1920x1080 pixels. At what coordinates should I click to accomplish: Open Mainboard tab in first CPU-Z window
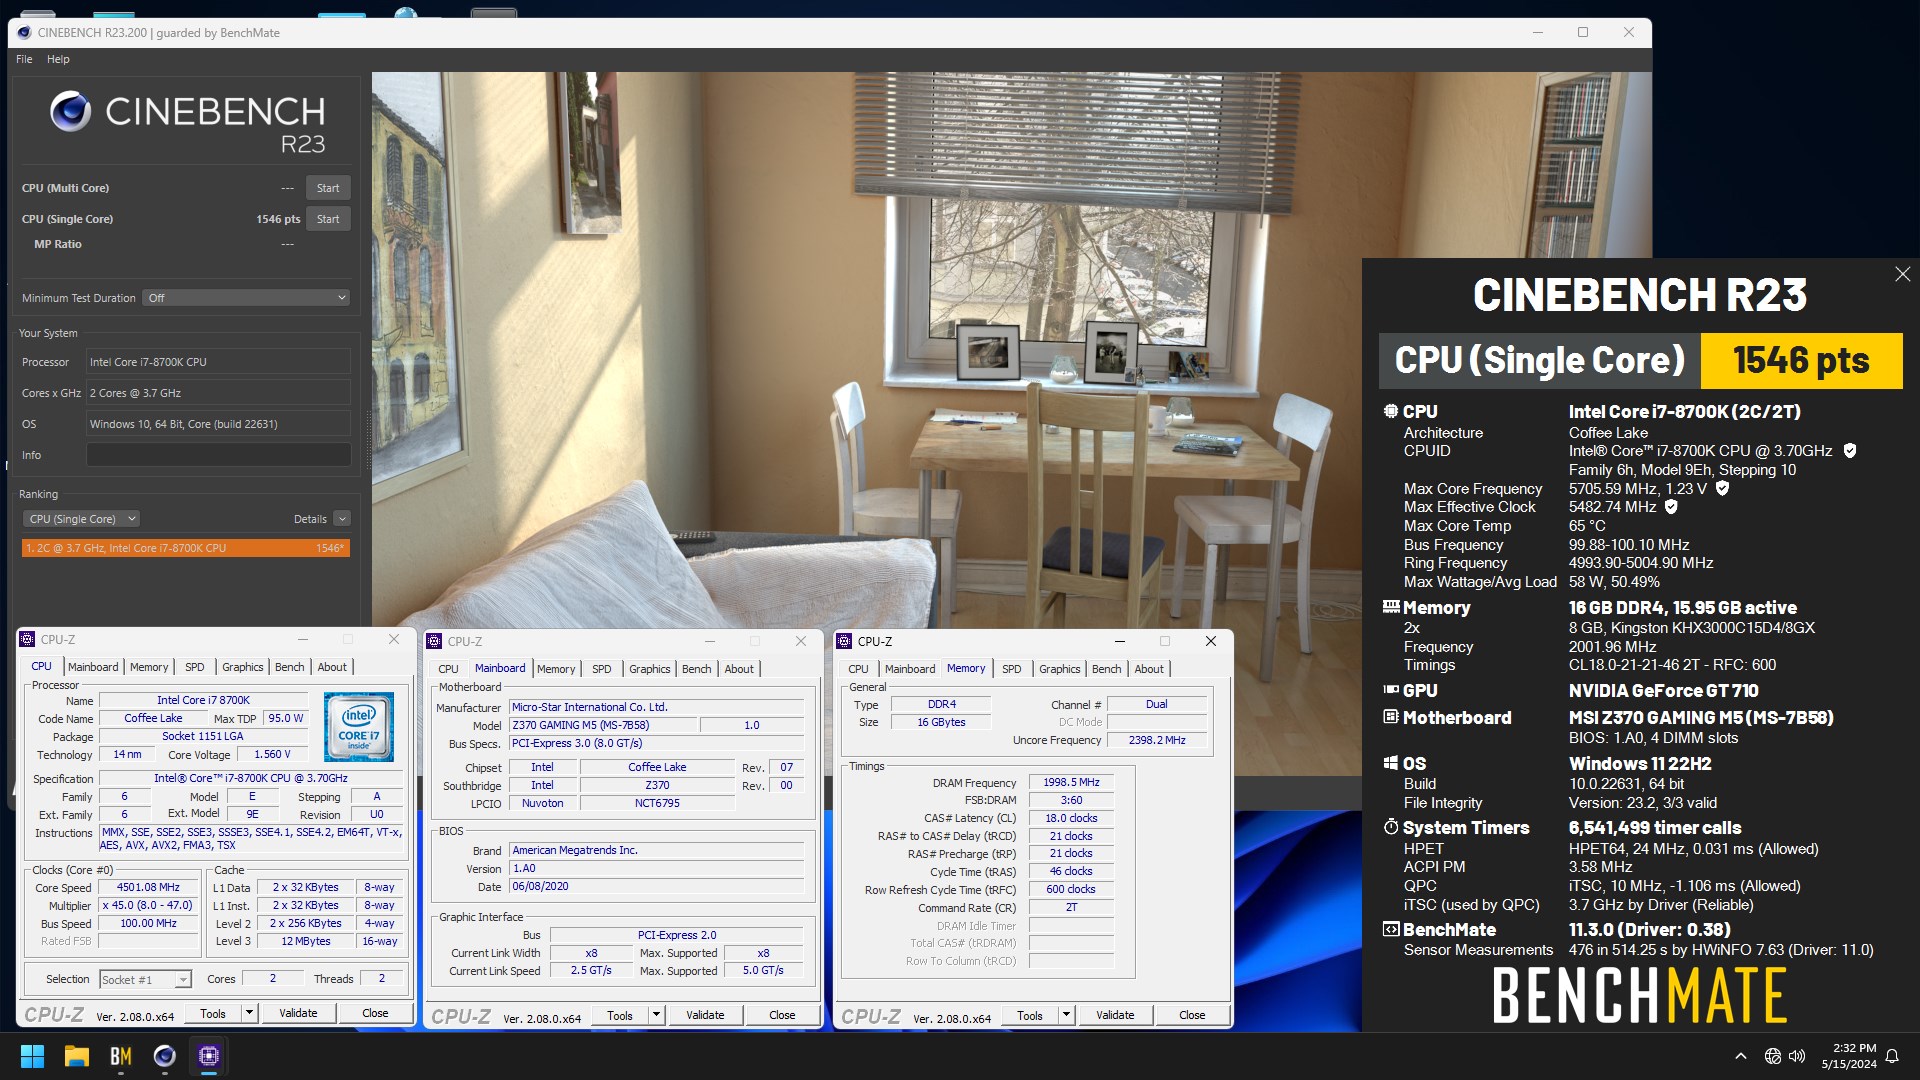[93, 667]
